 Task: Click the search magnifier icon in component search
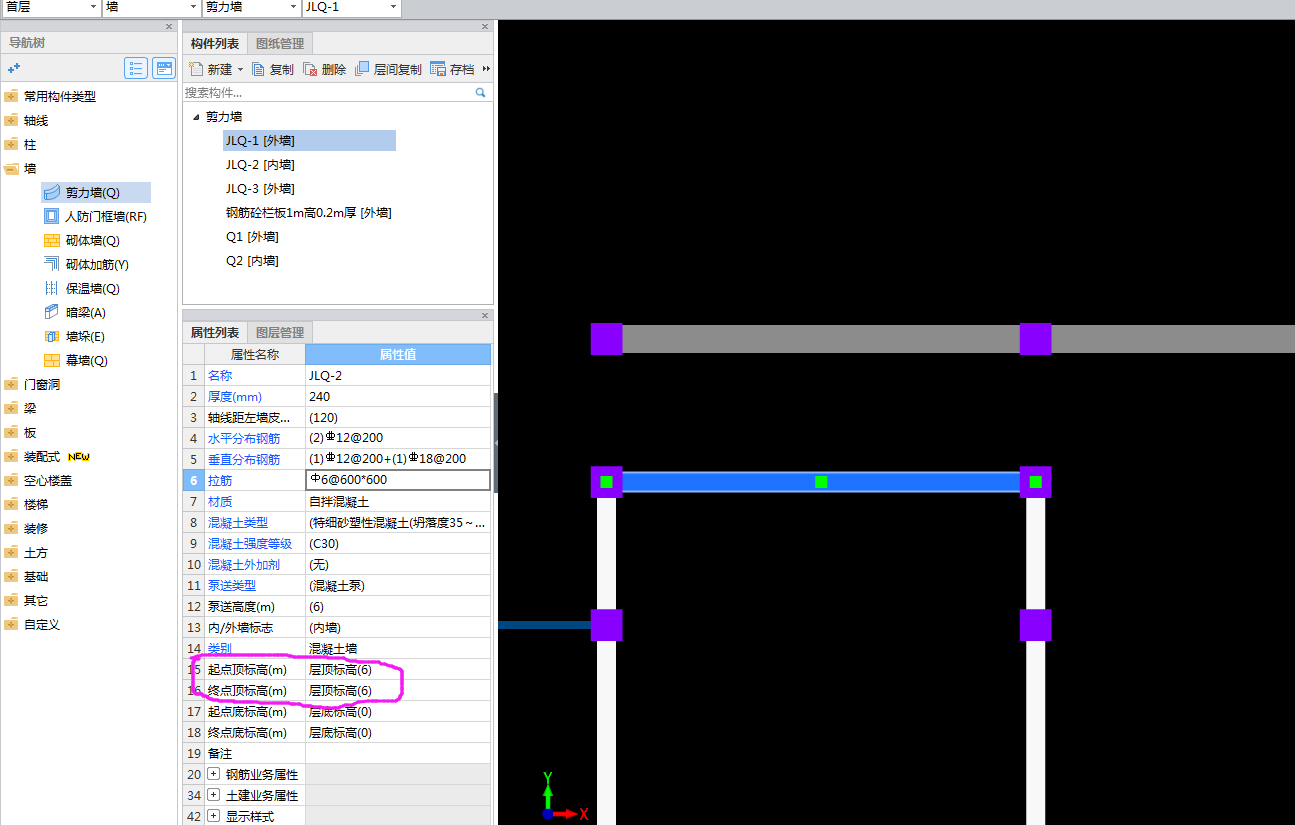(x=481, y=92)
